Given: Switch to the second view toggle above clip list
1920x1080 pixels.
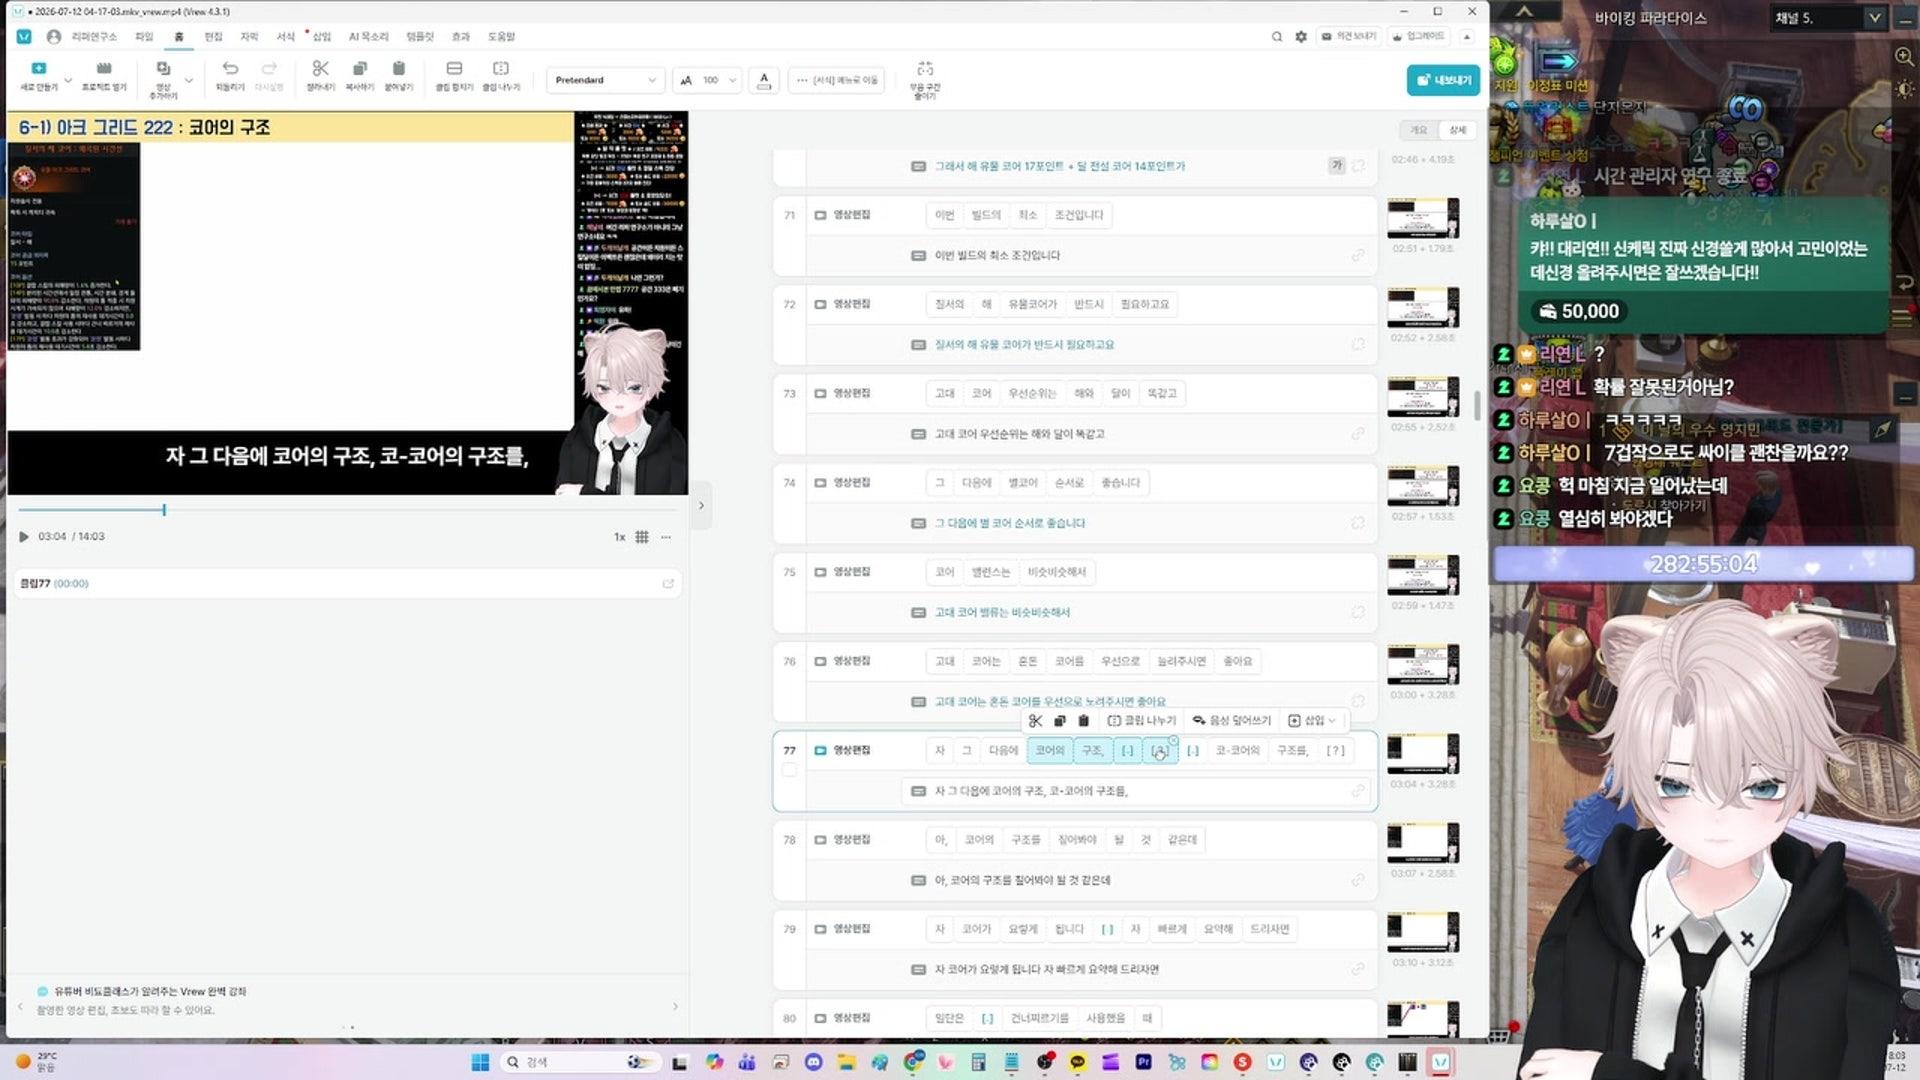Looking at the screenshot, I should 1457,130.
